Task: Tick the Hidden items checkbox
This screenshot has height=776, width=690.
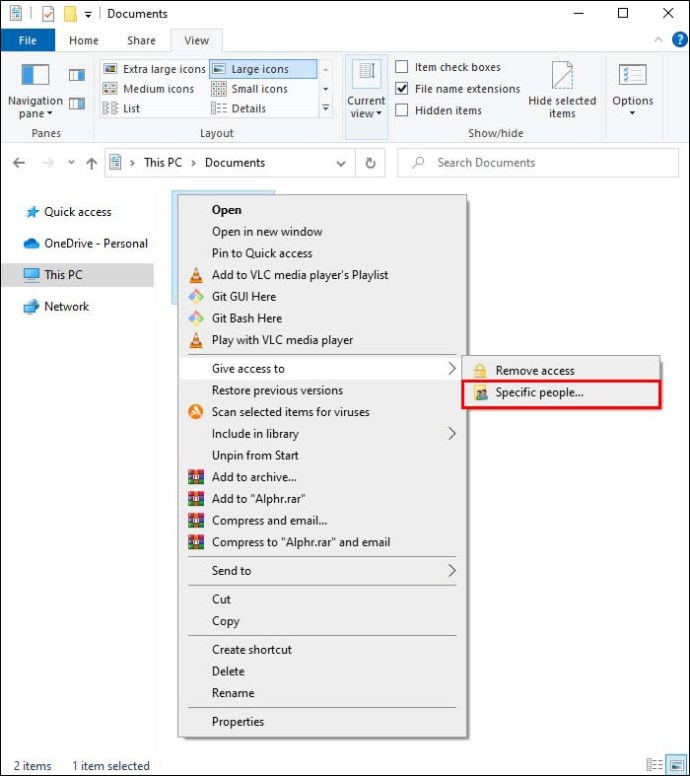Action: [402, 110]
